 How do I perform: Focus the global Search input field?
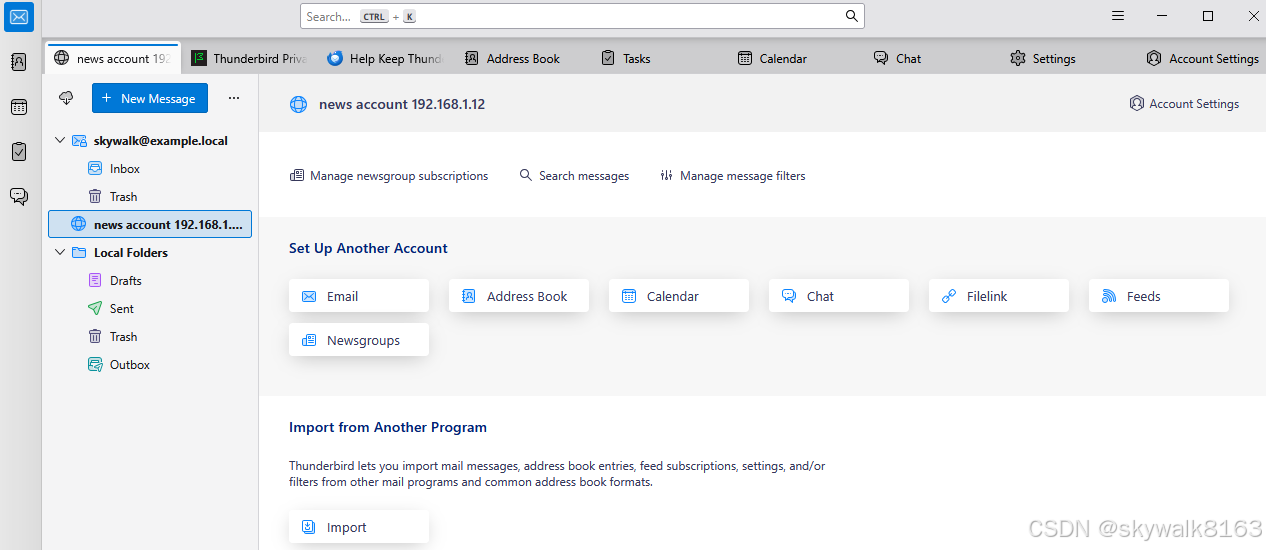[x=582, y=16]
